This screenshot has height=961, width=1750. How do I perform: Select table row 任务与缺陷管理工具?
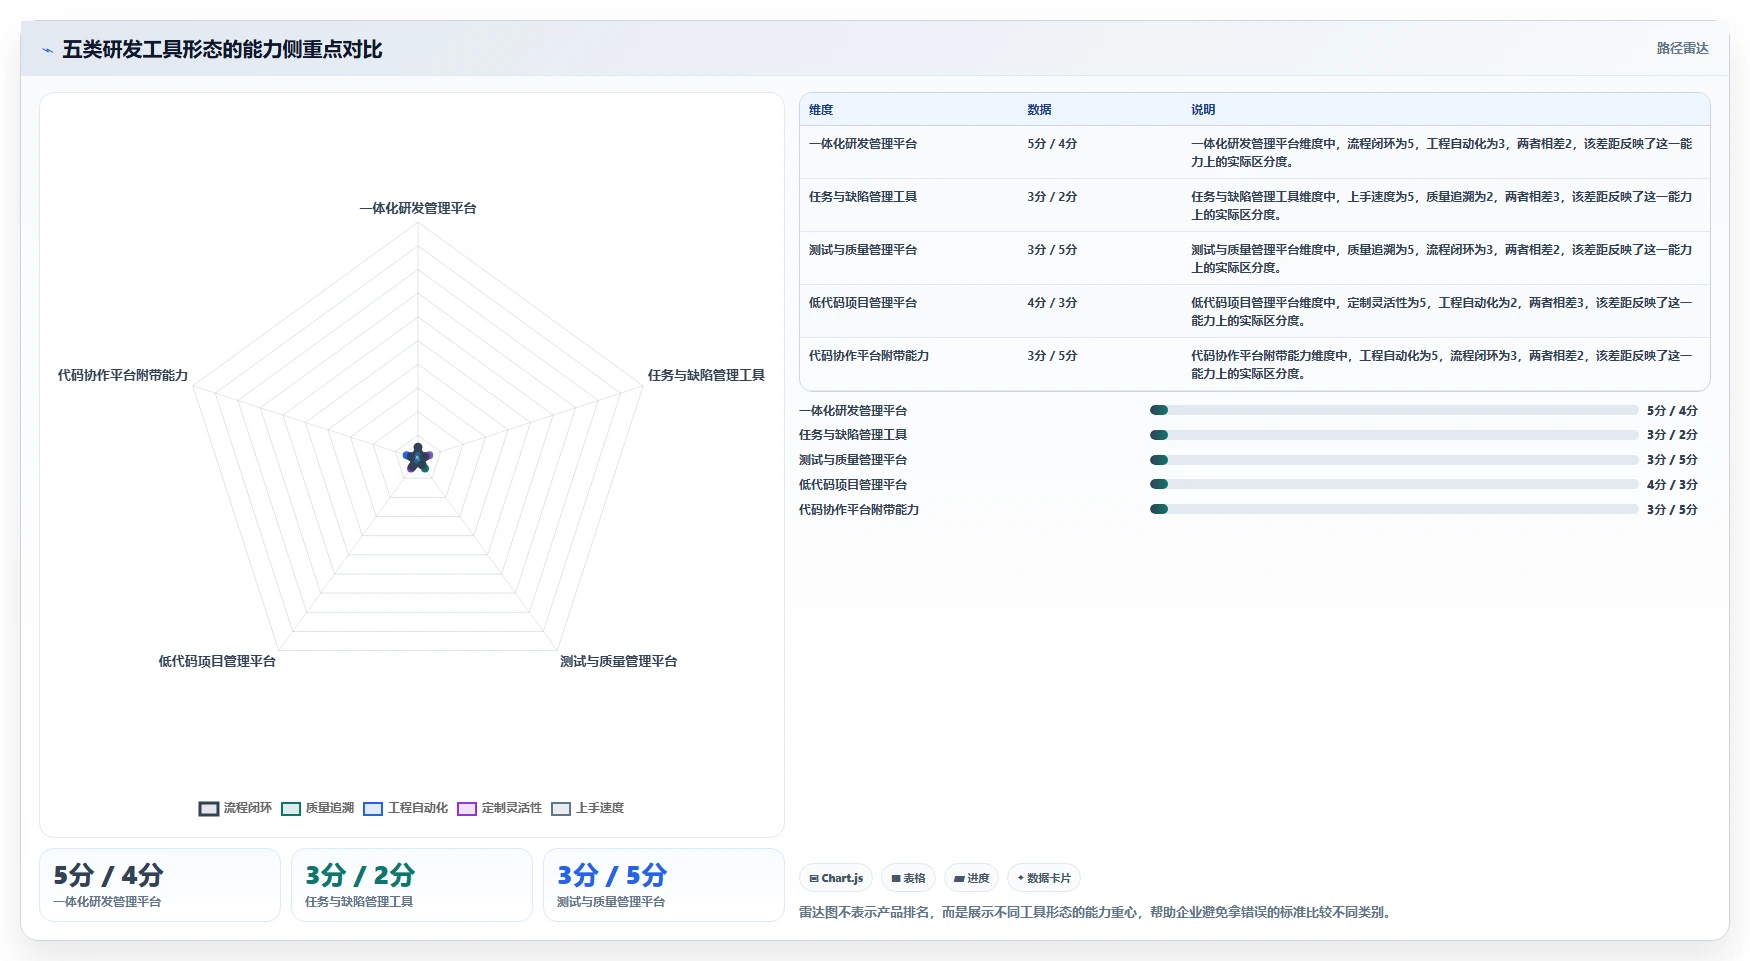pyautogui.click(x=1255, y=205)
